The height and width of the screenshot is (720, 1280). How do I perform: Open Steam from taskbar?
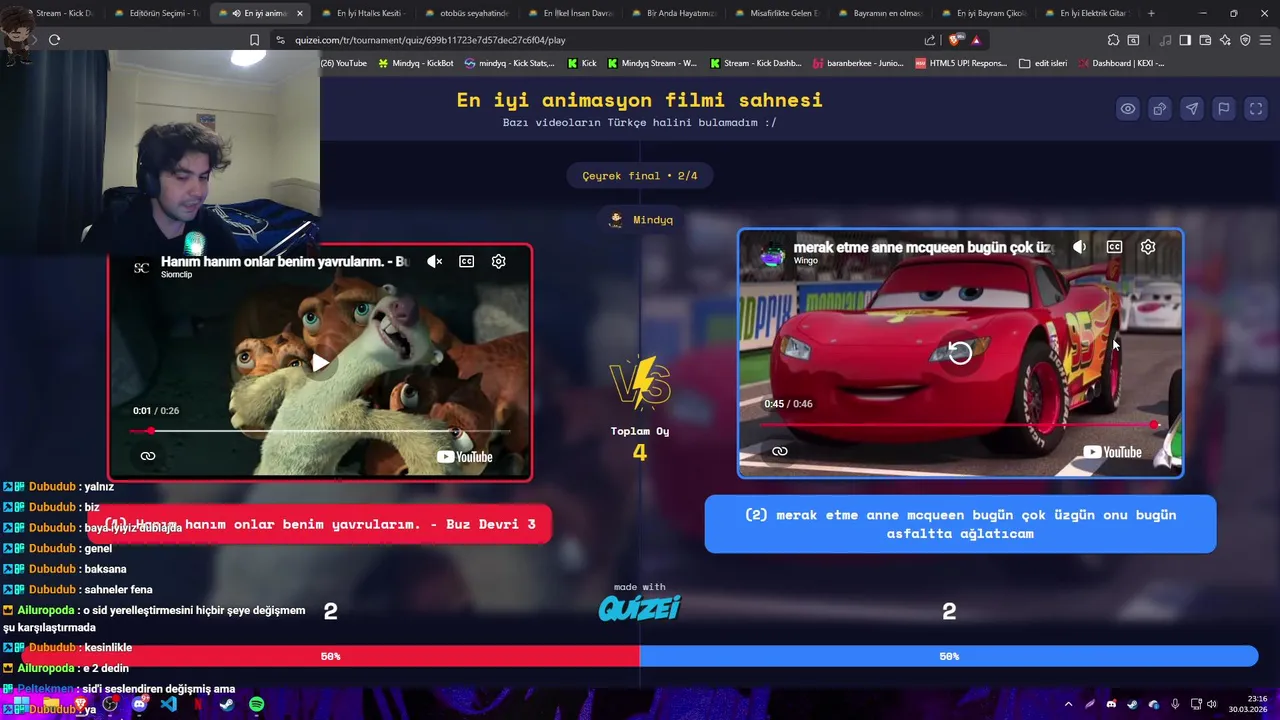(x=227, y=704)
